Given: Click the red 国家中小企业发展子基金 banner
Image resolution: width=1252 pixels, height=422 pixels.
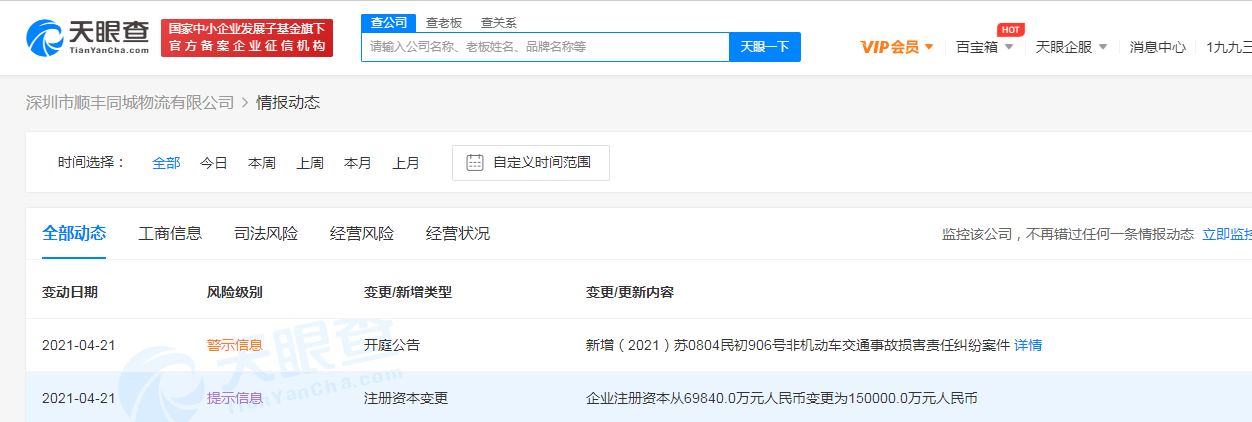Looking at the screenshot, I should [247, 38].
